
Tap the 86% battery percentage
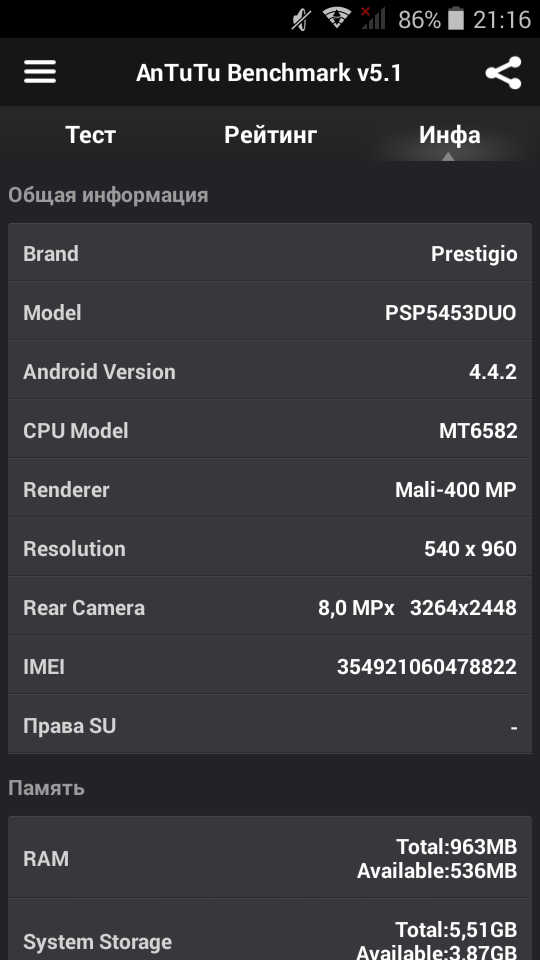pos(419,20)
